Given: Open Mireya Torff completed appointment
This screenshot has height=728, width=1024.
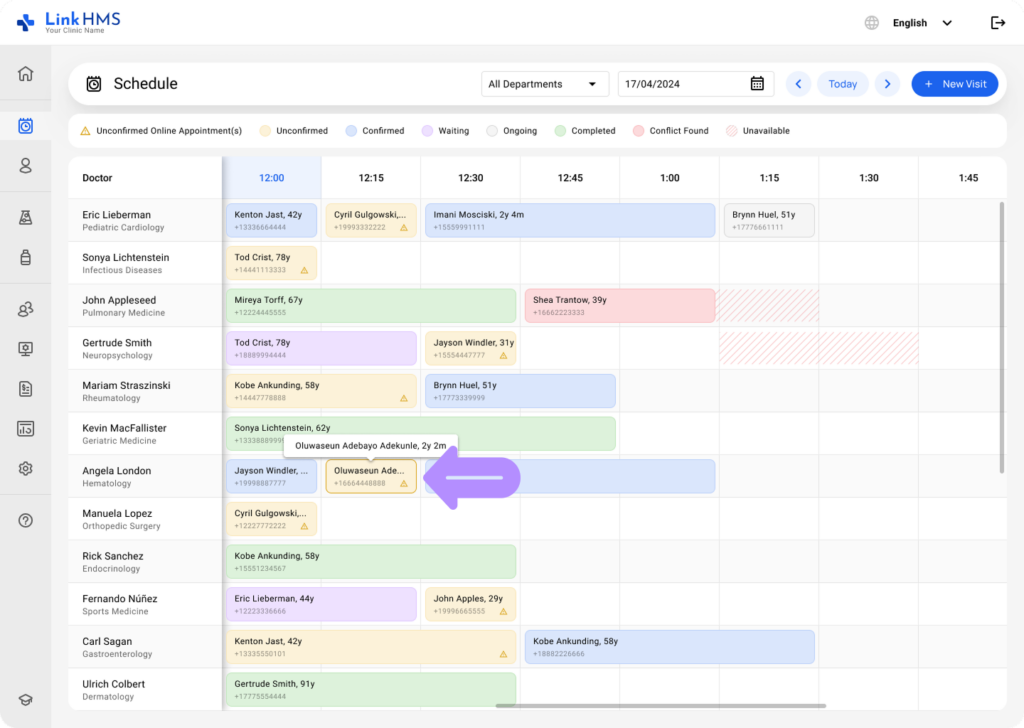Looking at the screenshot, I should [x=371, y=306].
